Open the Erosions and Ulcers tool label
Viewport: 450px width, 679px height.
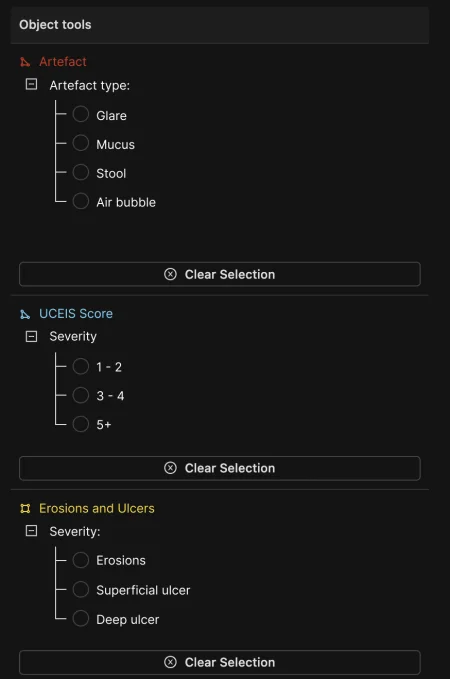[x=97, y=508]
